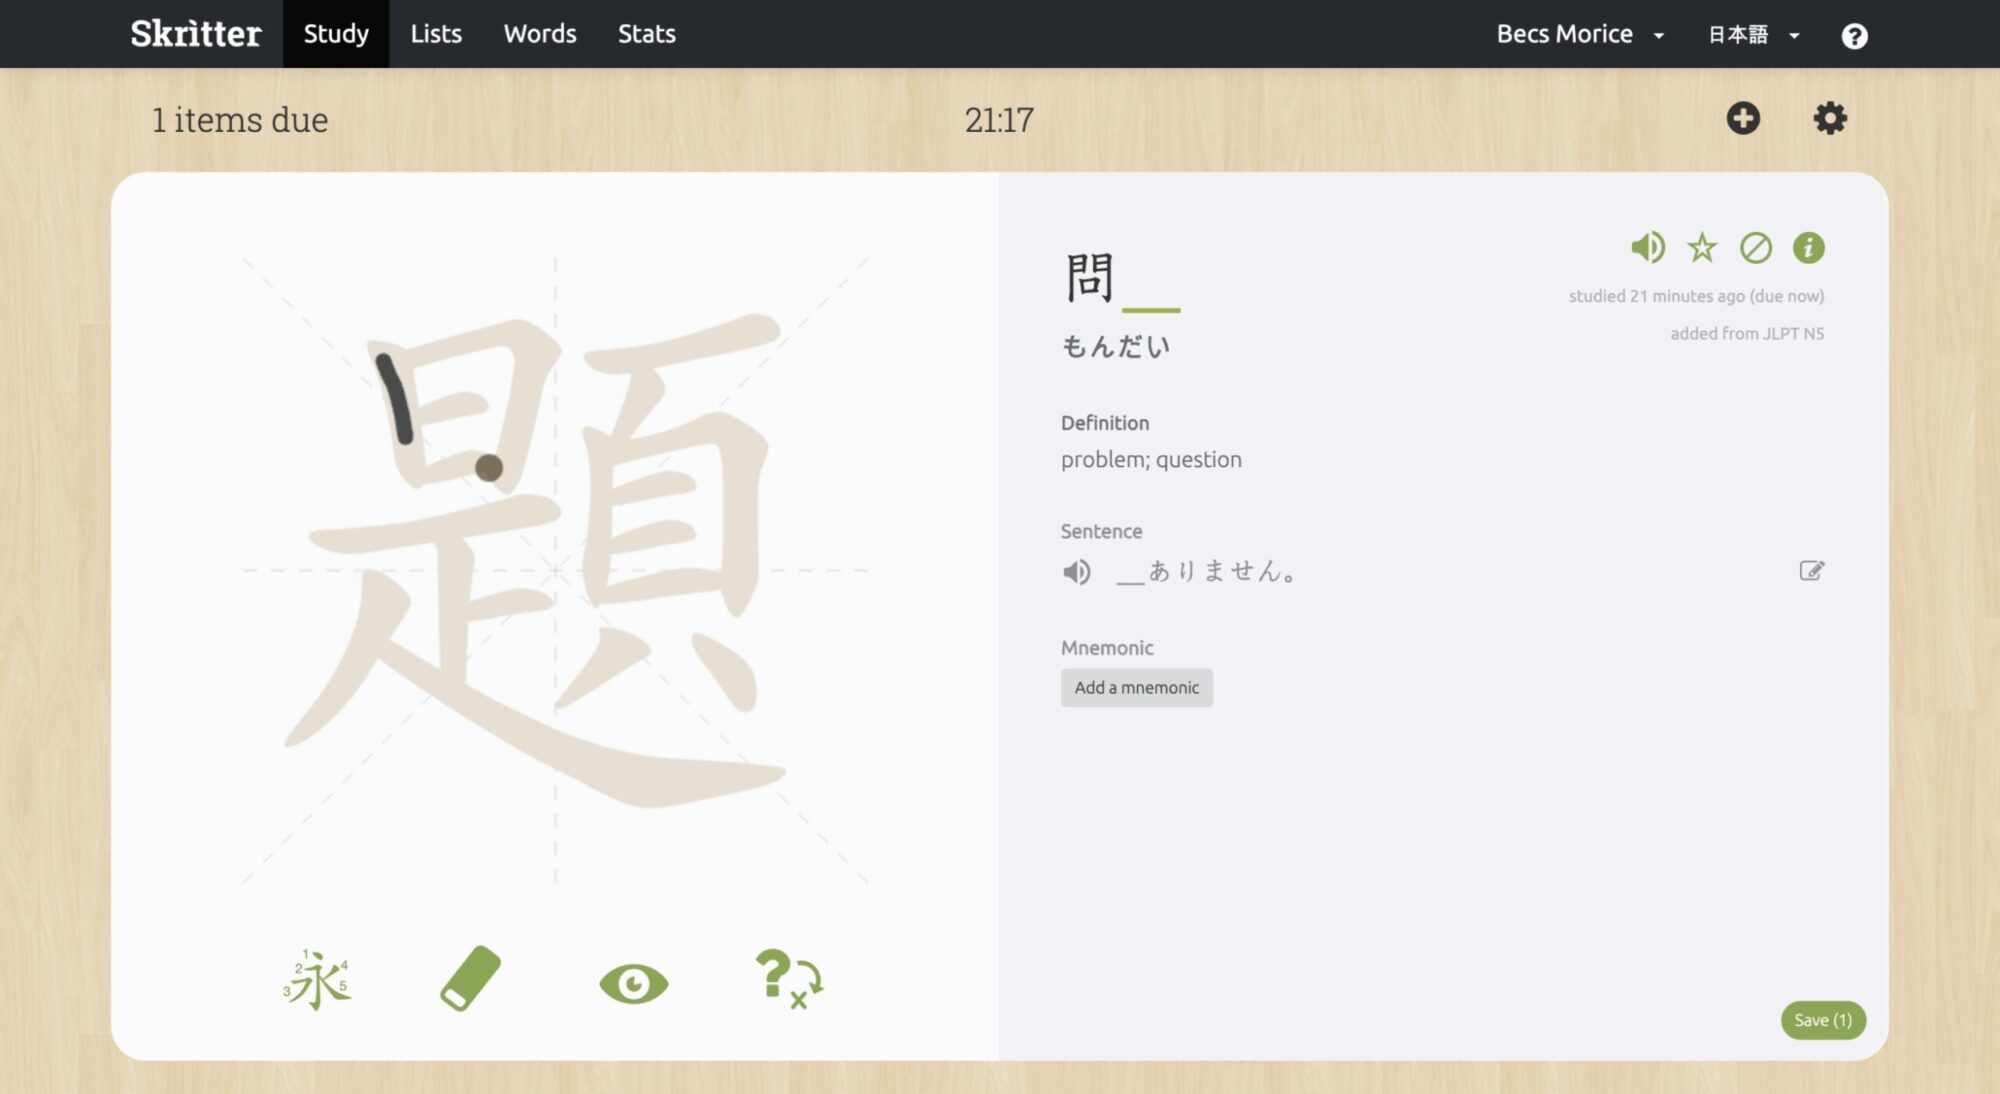Click the example sentence audio button
2000x1094 pixels.
(1075, 570)
